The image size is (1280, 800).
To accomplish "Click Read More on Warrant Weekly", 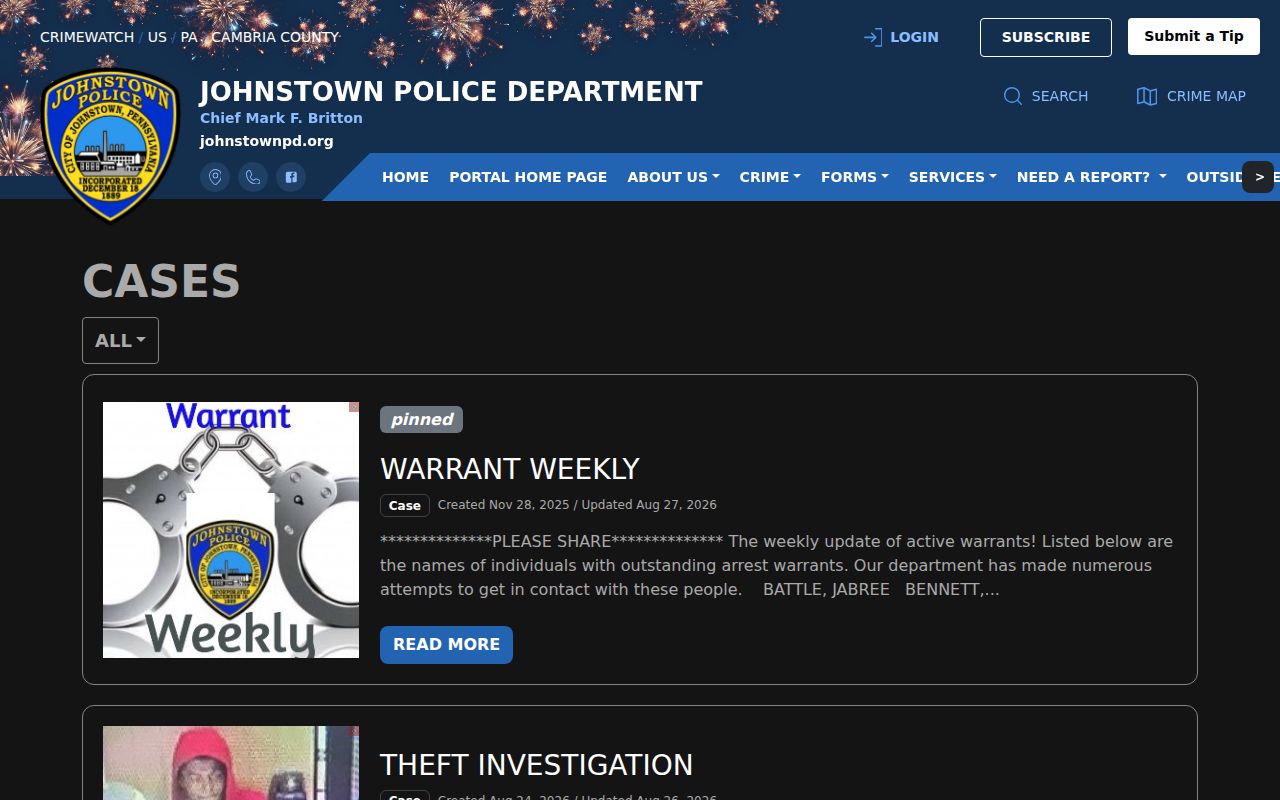I will click(446, 645).
